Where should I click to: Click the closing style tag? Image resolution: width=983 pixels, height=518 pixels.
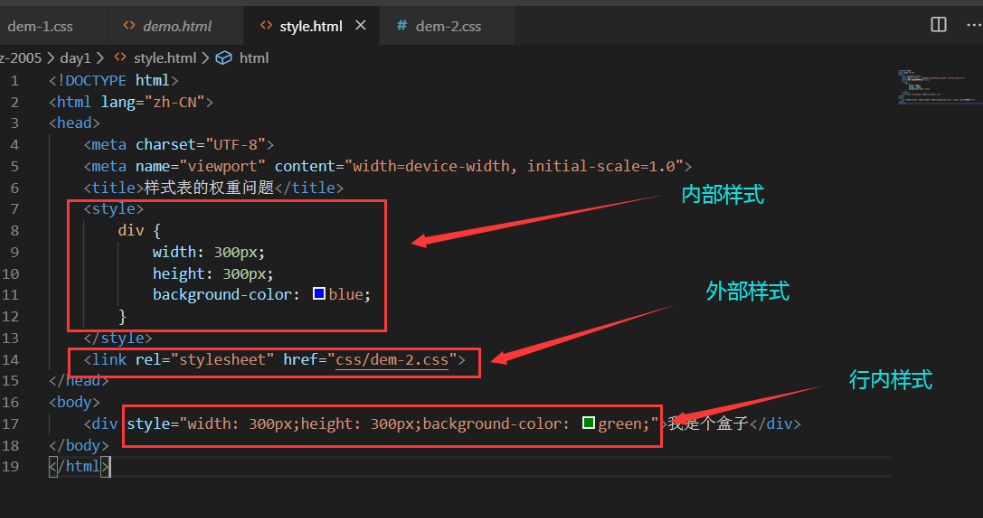[118, 338]
